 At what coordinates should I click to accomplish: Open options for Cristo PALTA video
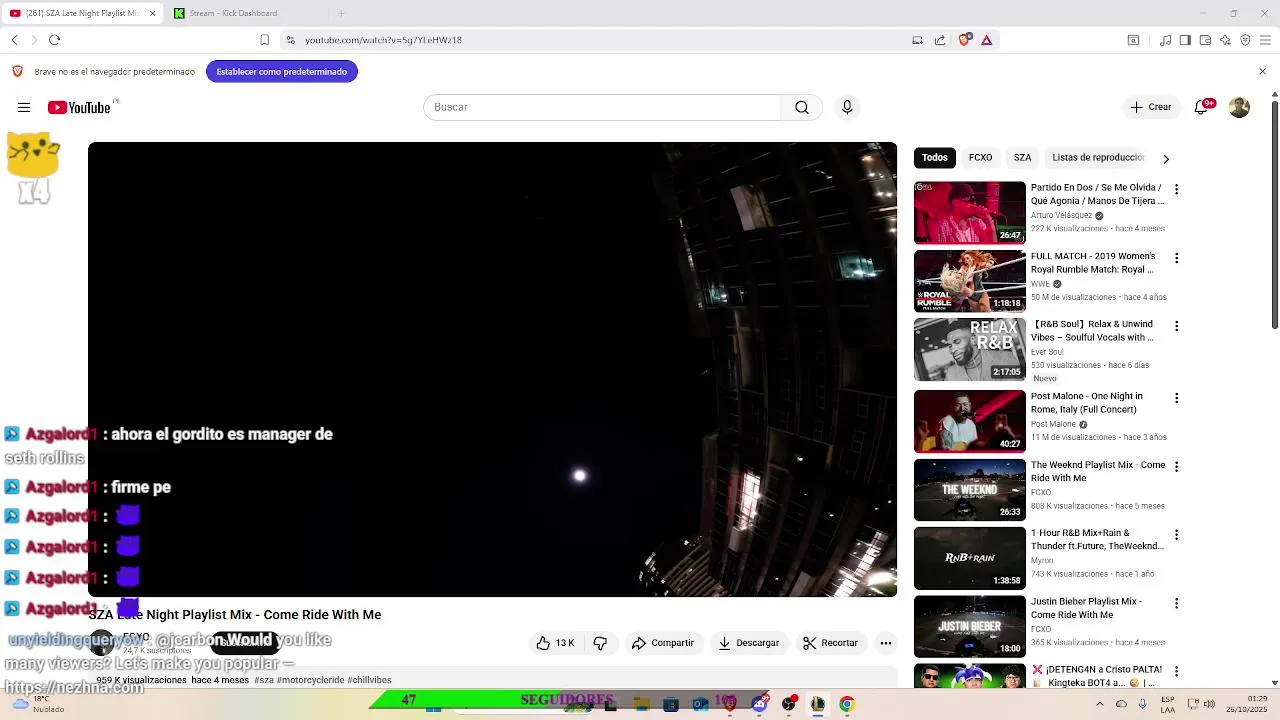pyautogui.click(x=1176, y=671)
